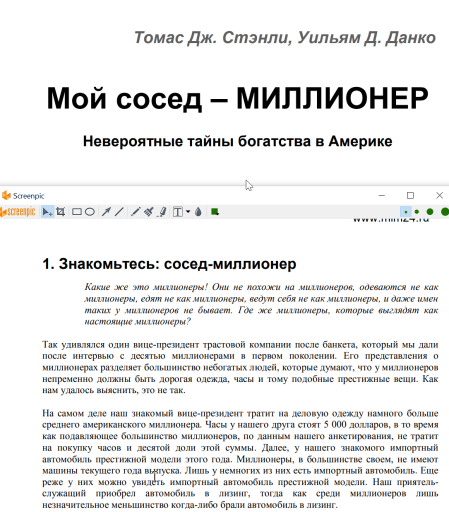
Task: Select the Crop tool
Action: 61,212
